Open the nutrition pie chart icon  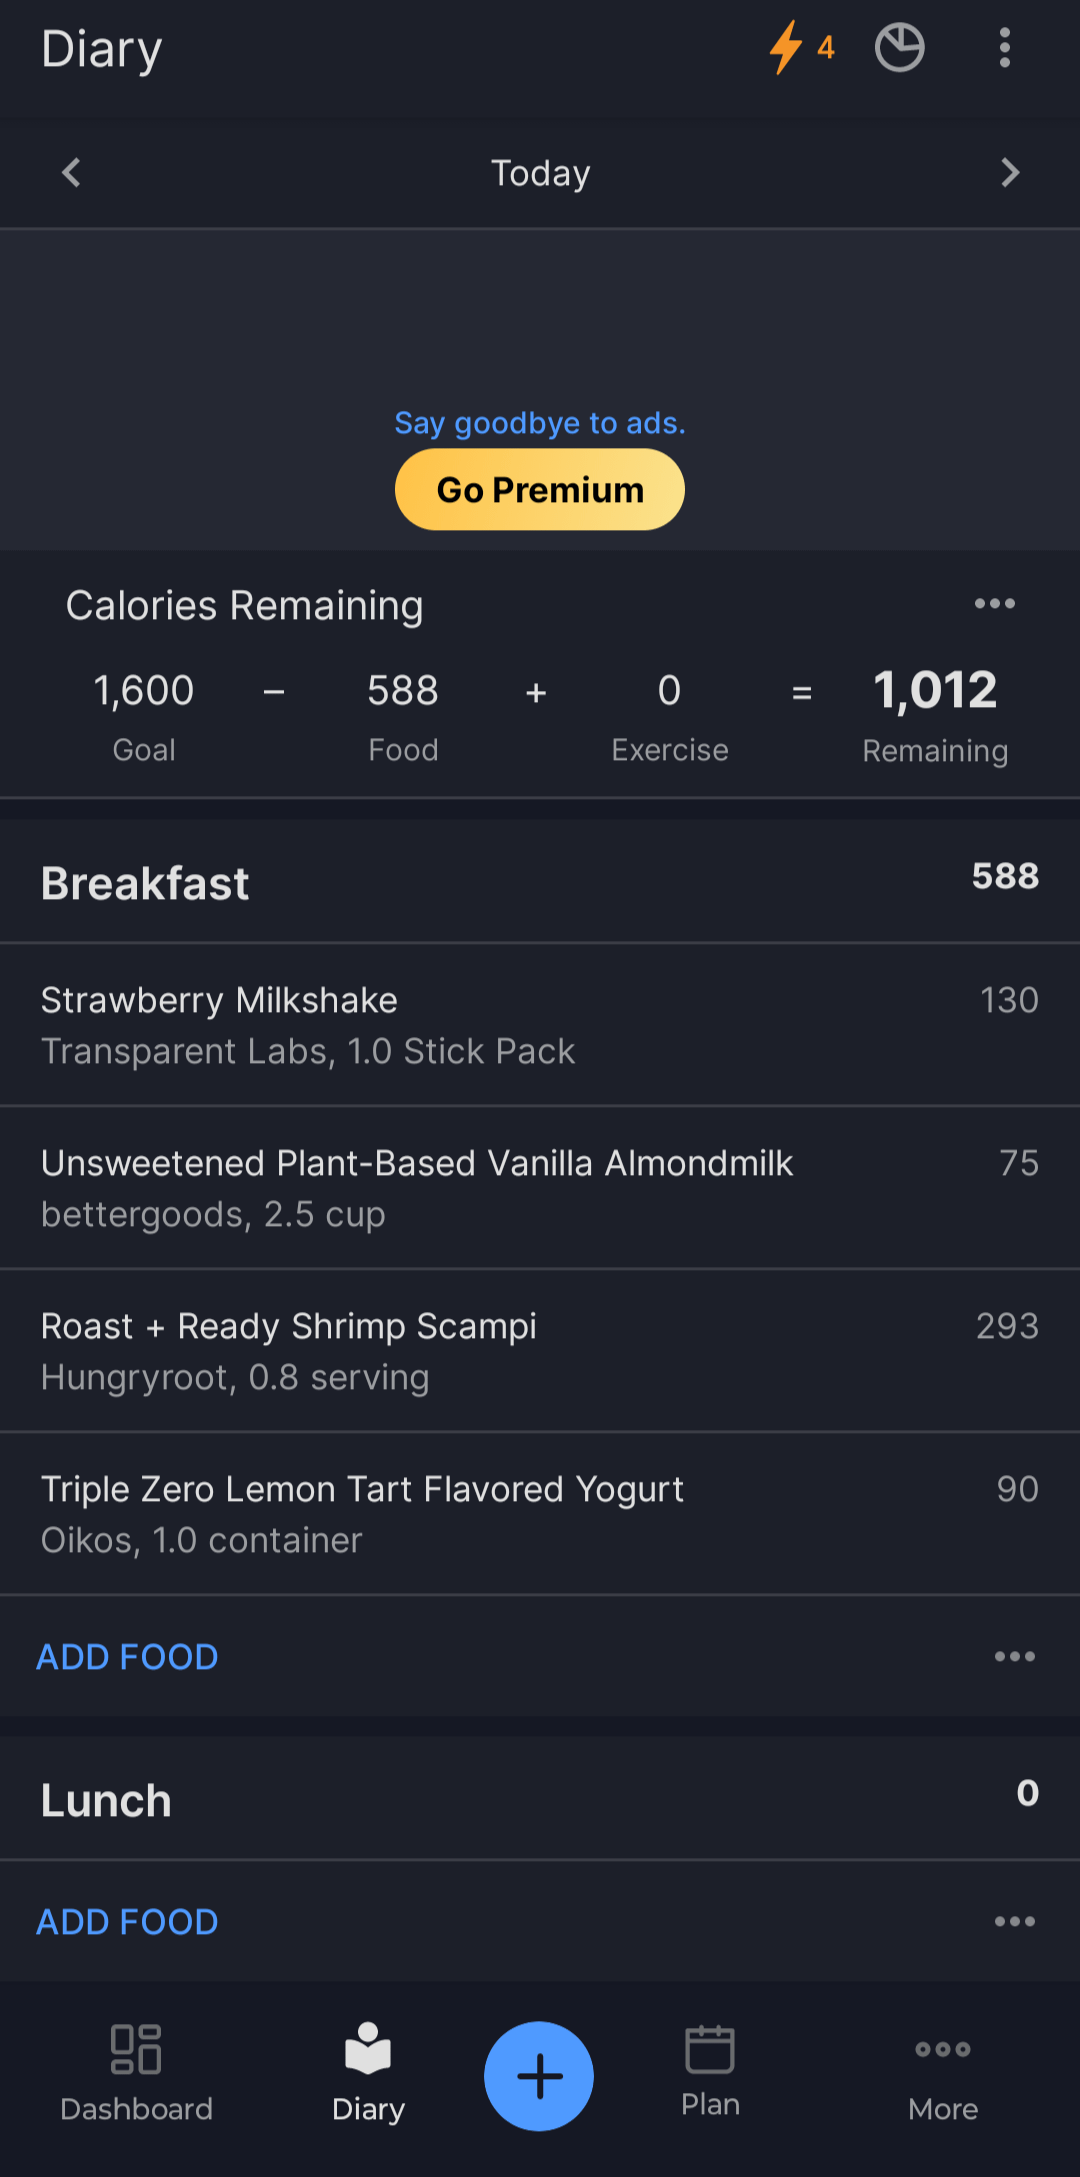pyautogui.click(x=899, y=48)
